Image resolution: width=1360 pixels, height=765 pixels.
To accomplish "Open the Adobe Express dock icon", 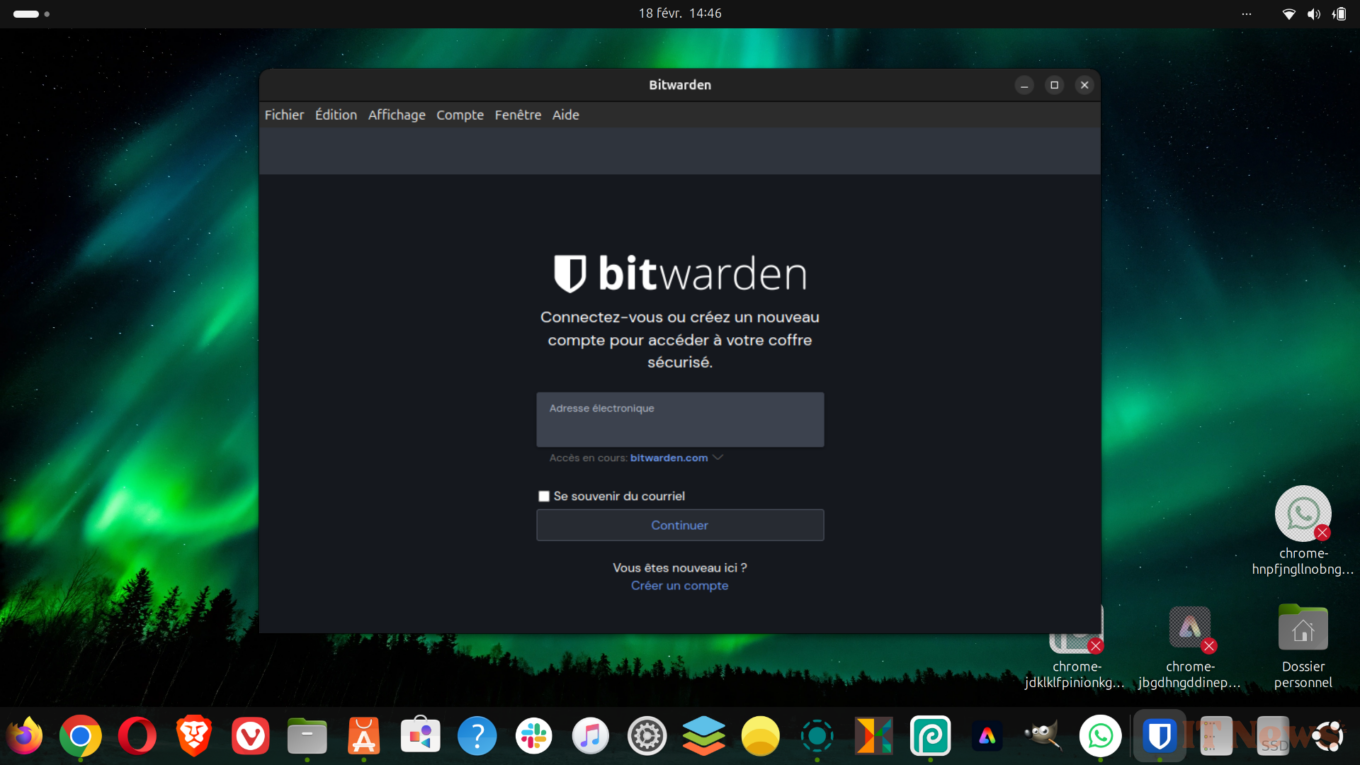I will point(987,737).
